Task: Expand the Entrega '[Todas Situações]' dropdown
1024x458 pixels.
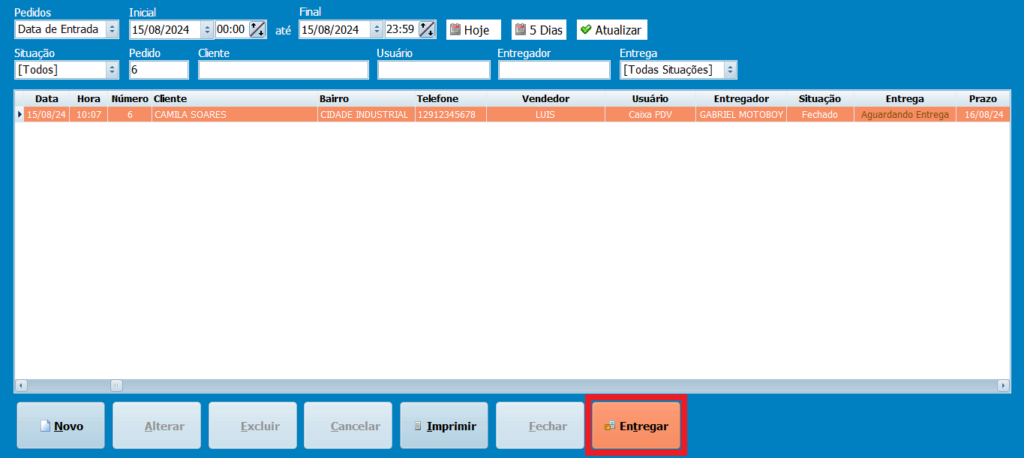Action: click(x=730, y=70)
